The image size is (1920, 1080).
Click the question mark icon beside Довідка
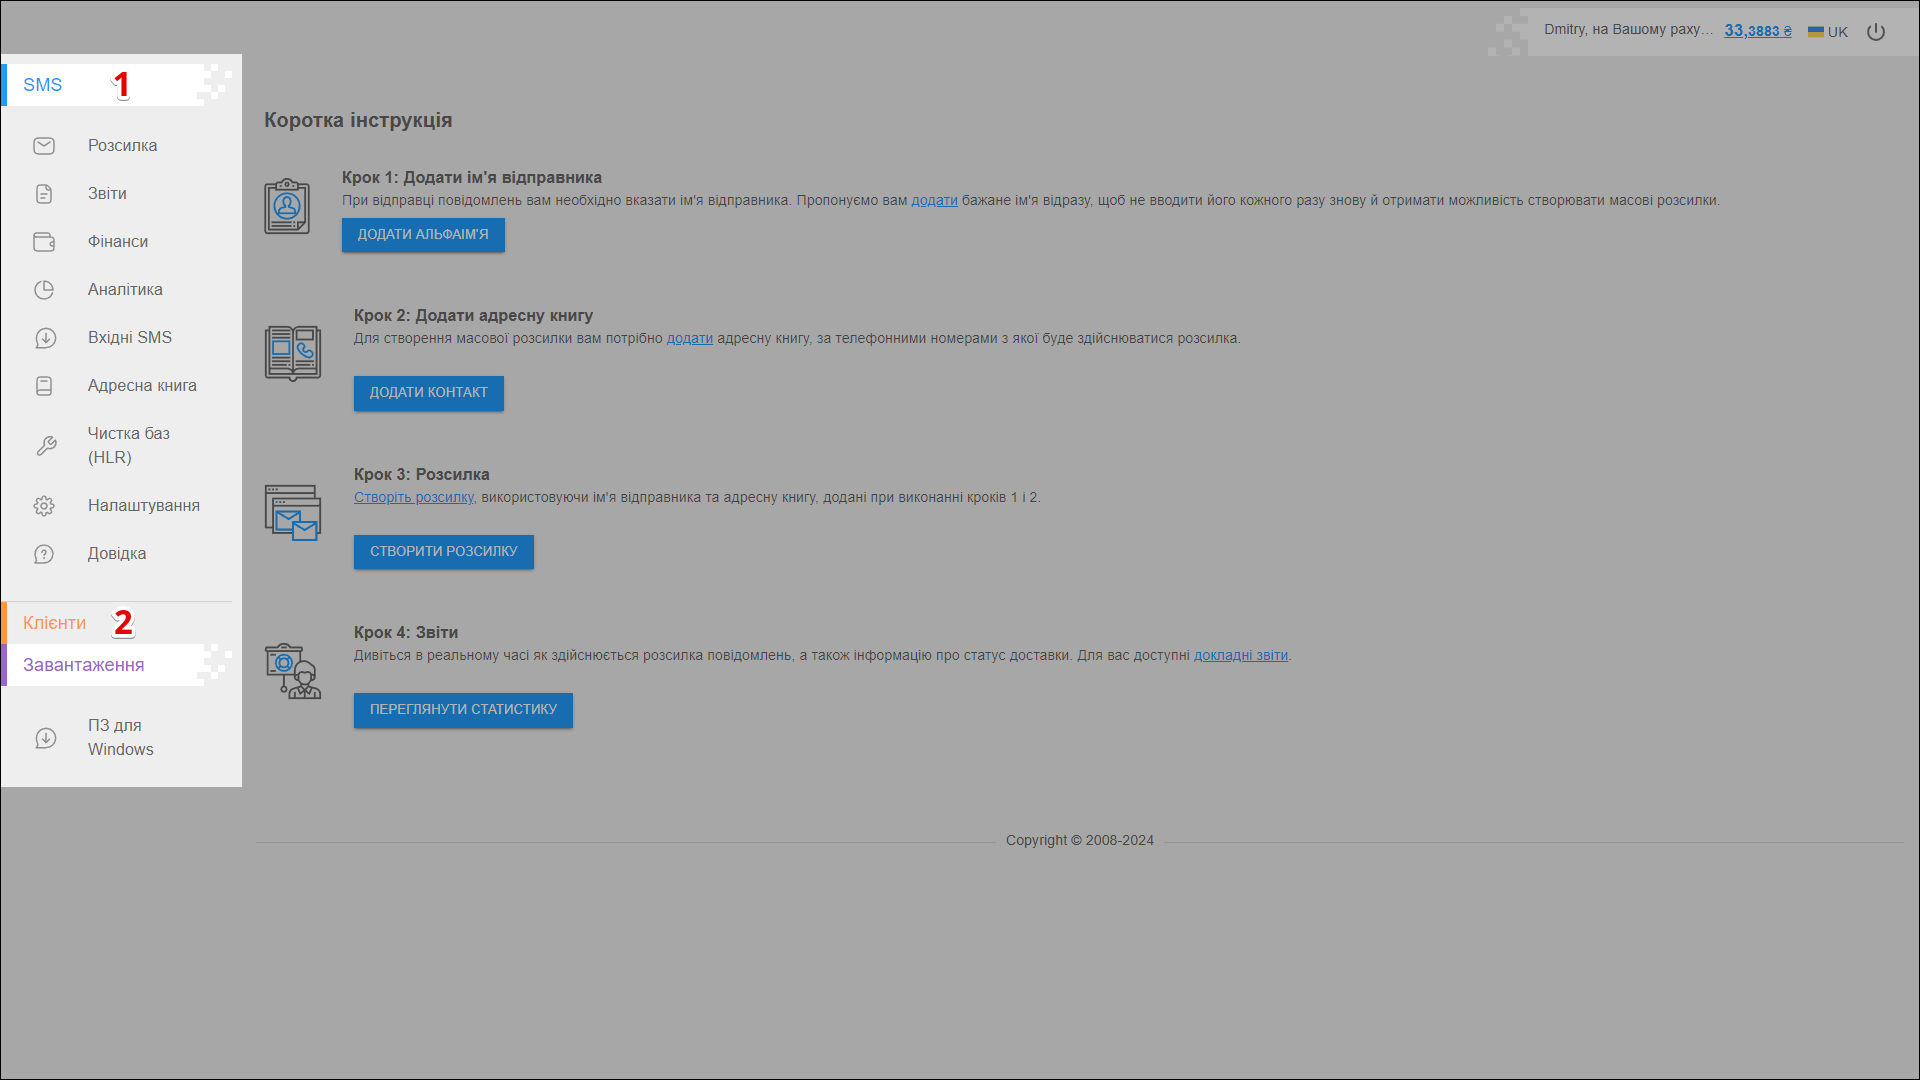click(x=44, y=554)
